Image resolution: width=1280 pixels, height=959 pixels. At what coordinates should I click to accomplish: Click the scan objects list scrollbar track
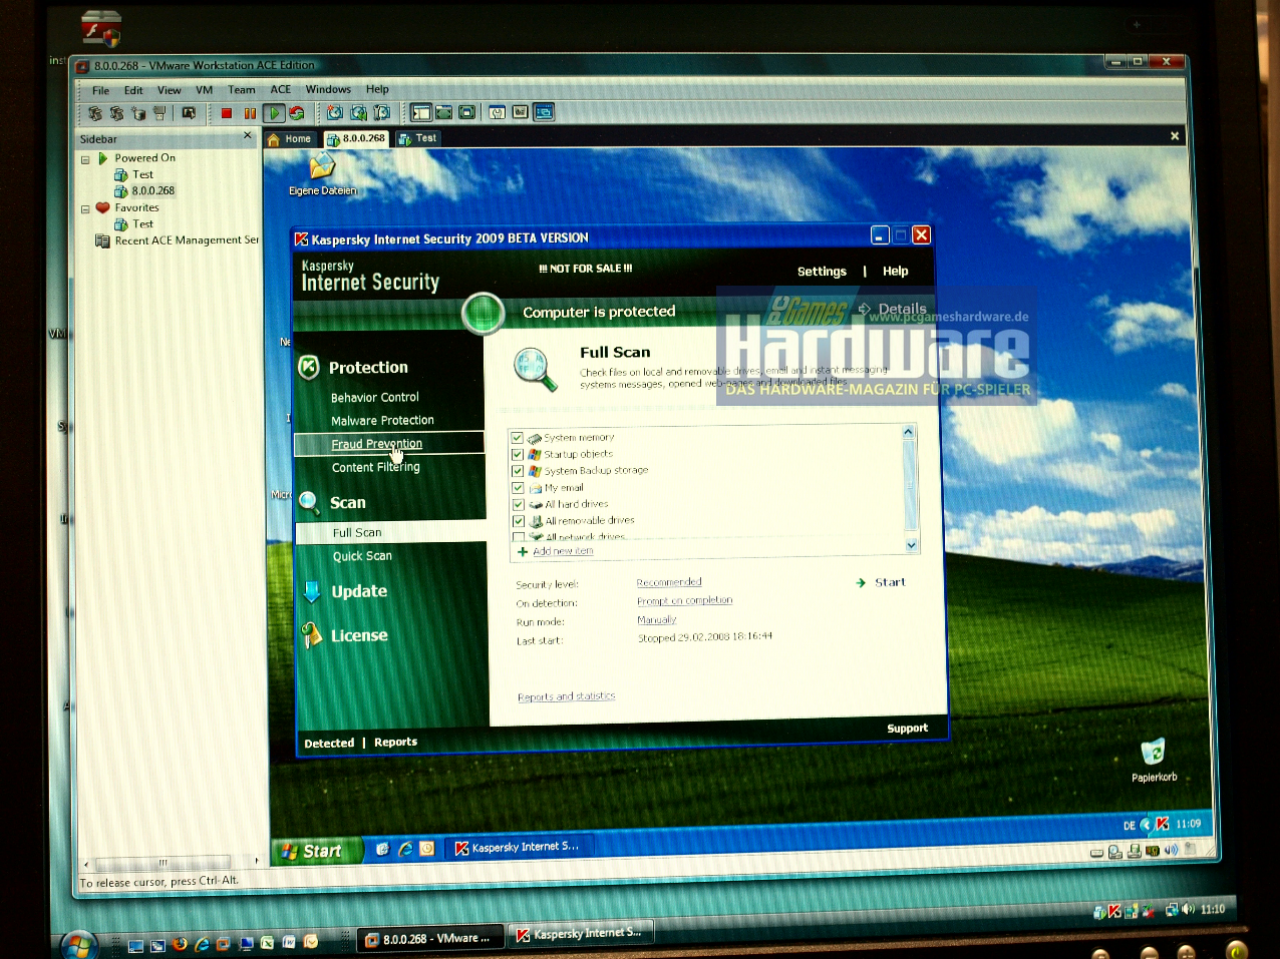point(910,490)
